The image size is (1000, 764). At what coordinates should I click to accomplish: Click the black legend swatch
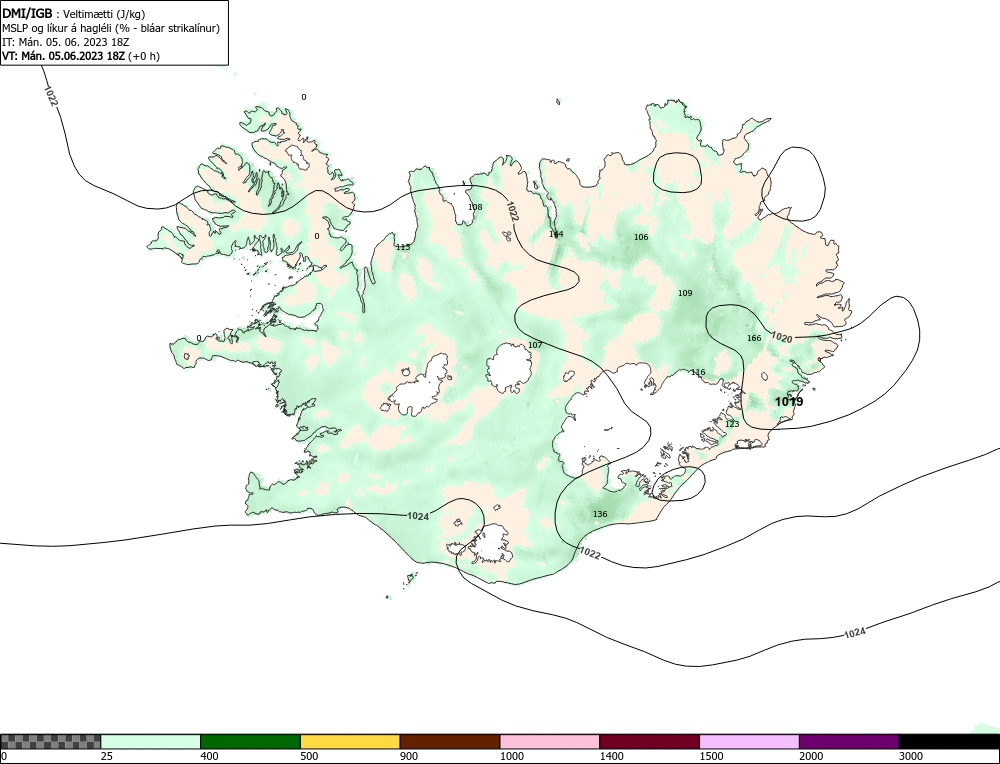949,741
